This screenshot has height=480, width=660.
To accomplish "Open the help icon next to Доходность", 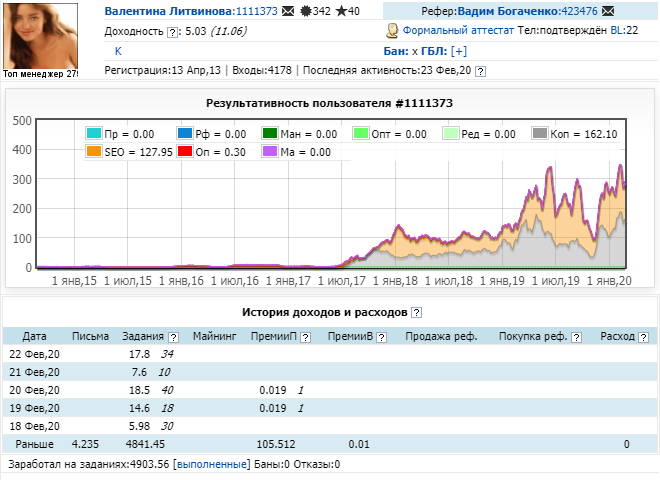I will (x=173, y=32).
